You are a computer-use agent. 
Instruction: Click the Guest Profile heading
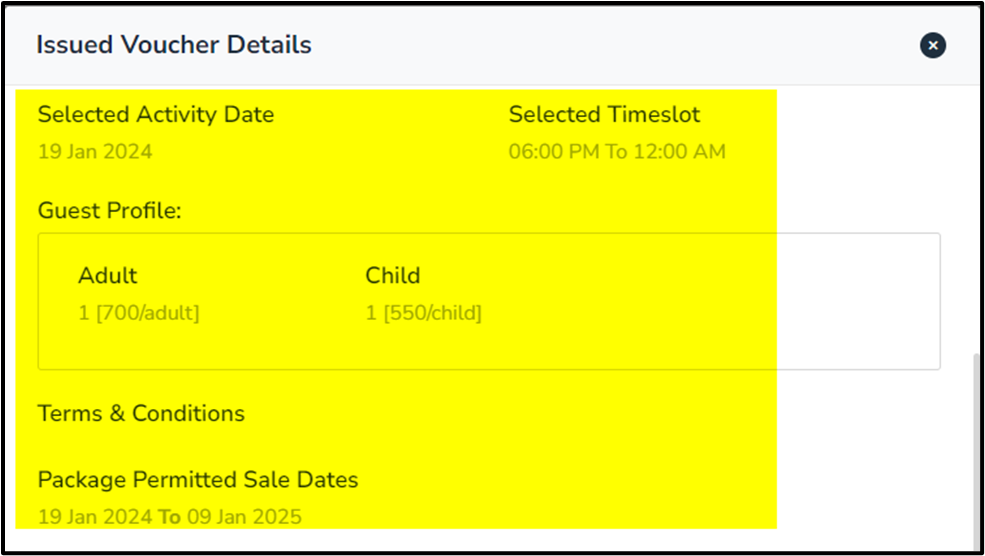[x=109, y=211]
